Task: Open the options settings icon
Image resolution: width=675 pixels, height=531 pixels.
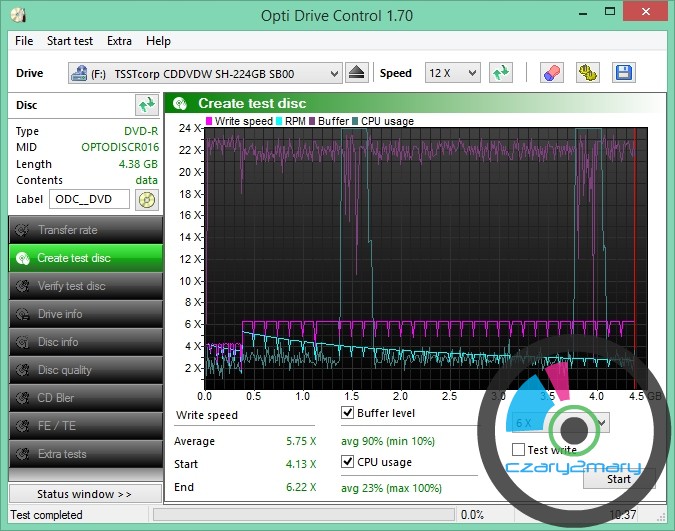Action: (588, 73)
